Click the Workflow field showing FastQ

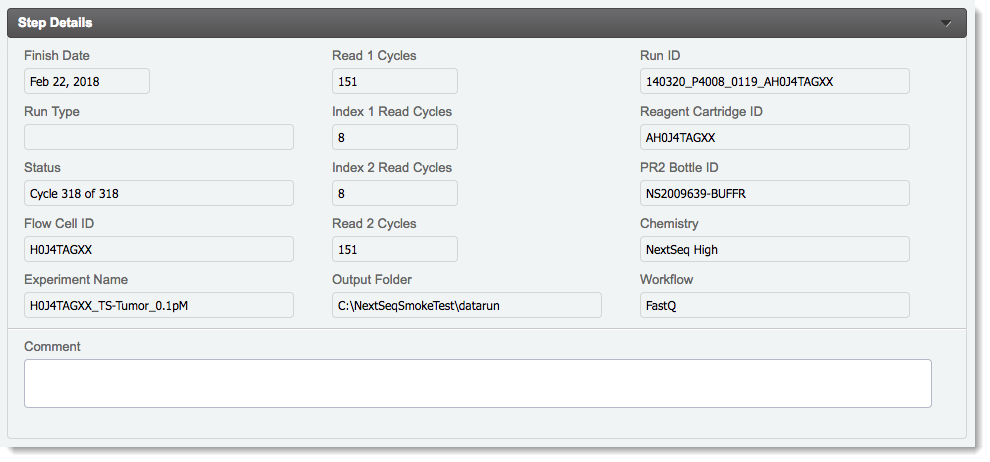775,305
